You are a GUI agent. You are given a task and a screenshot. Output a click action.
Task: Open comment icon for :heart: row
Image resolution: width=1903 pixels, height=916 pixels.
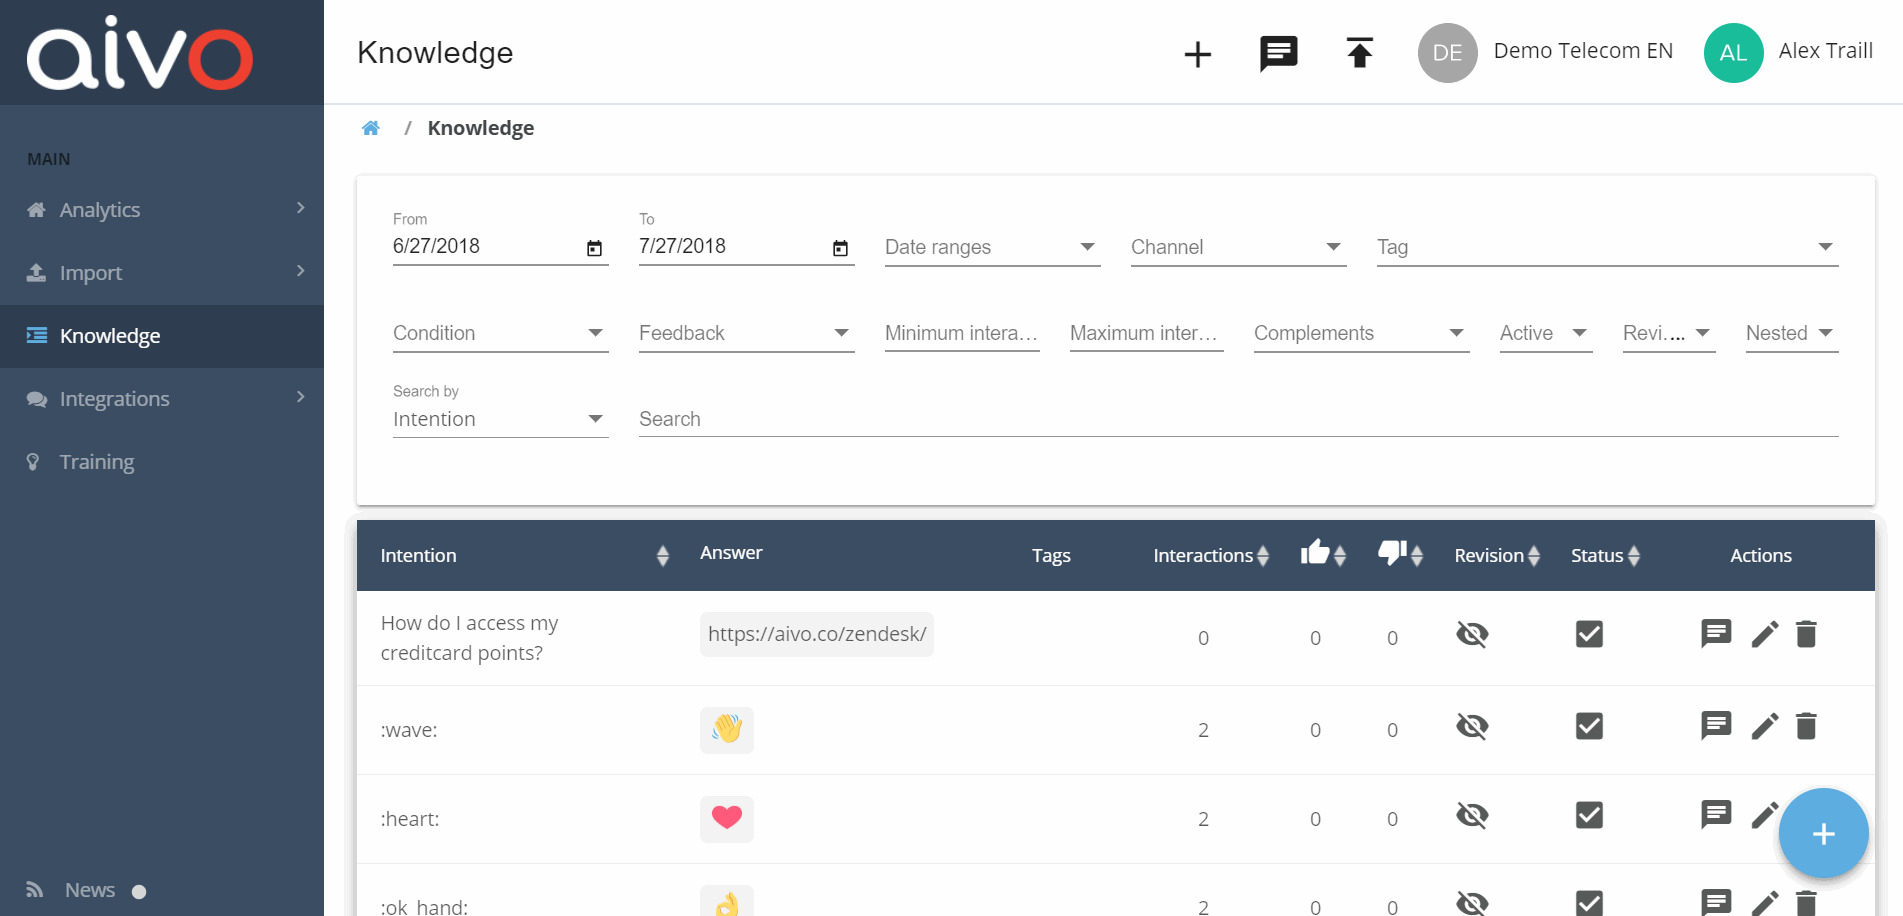[1716, 814]
